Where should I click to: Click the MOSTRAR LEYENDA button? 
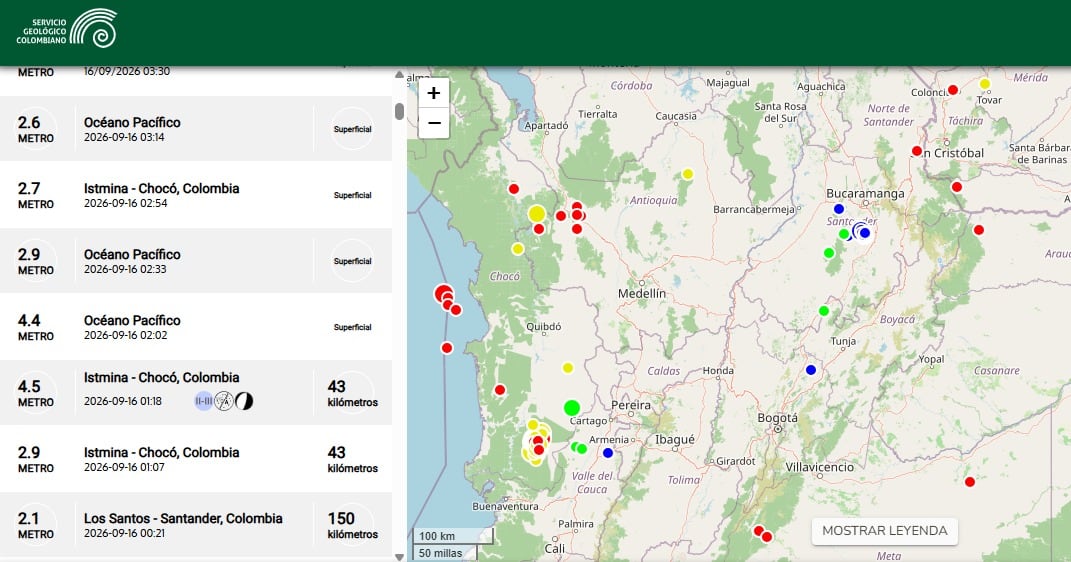(885, 531)
